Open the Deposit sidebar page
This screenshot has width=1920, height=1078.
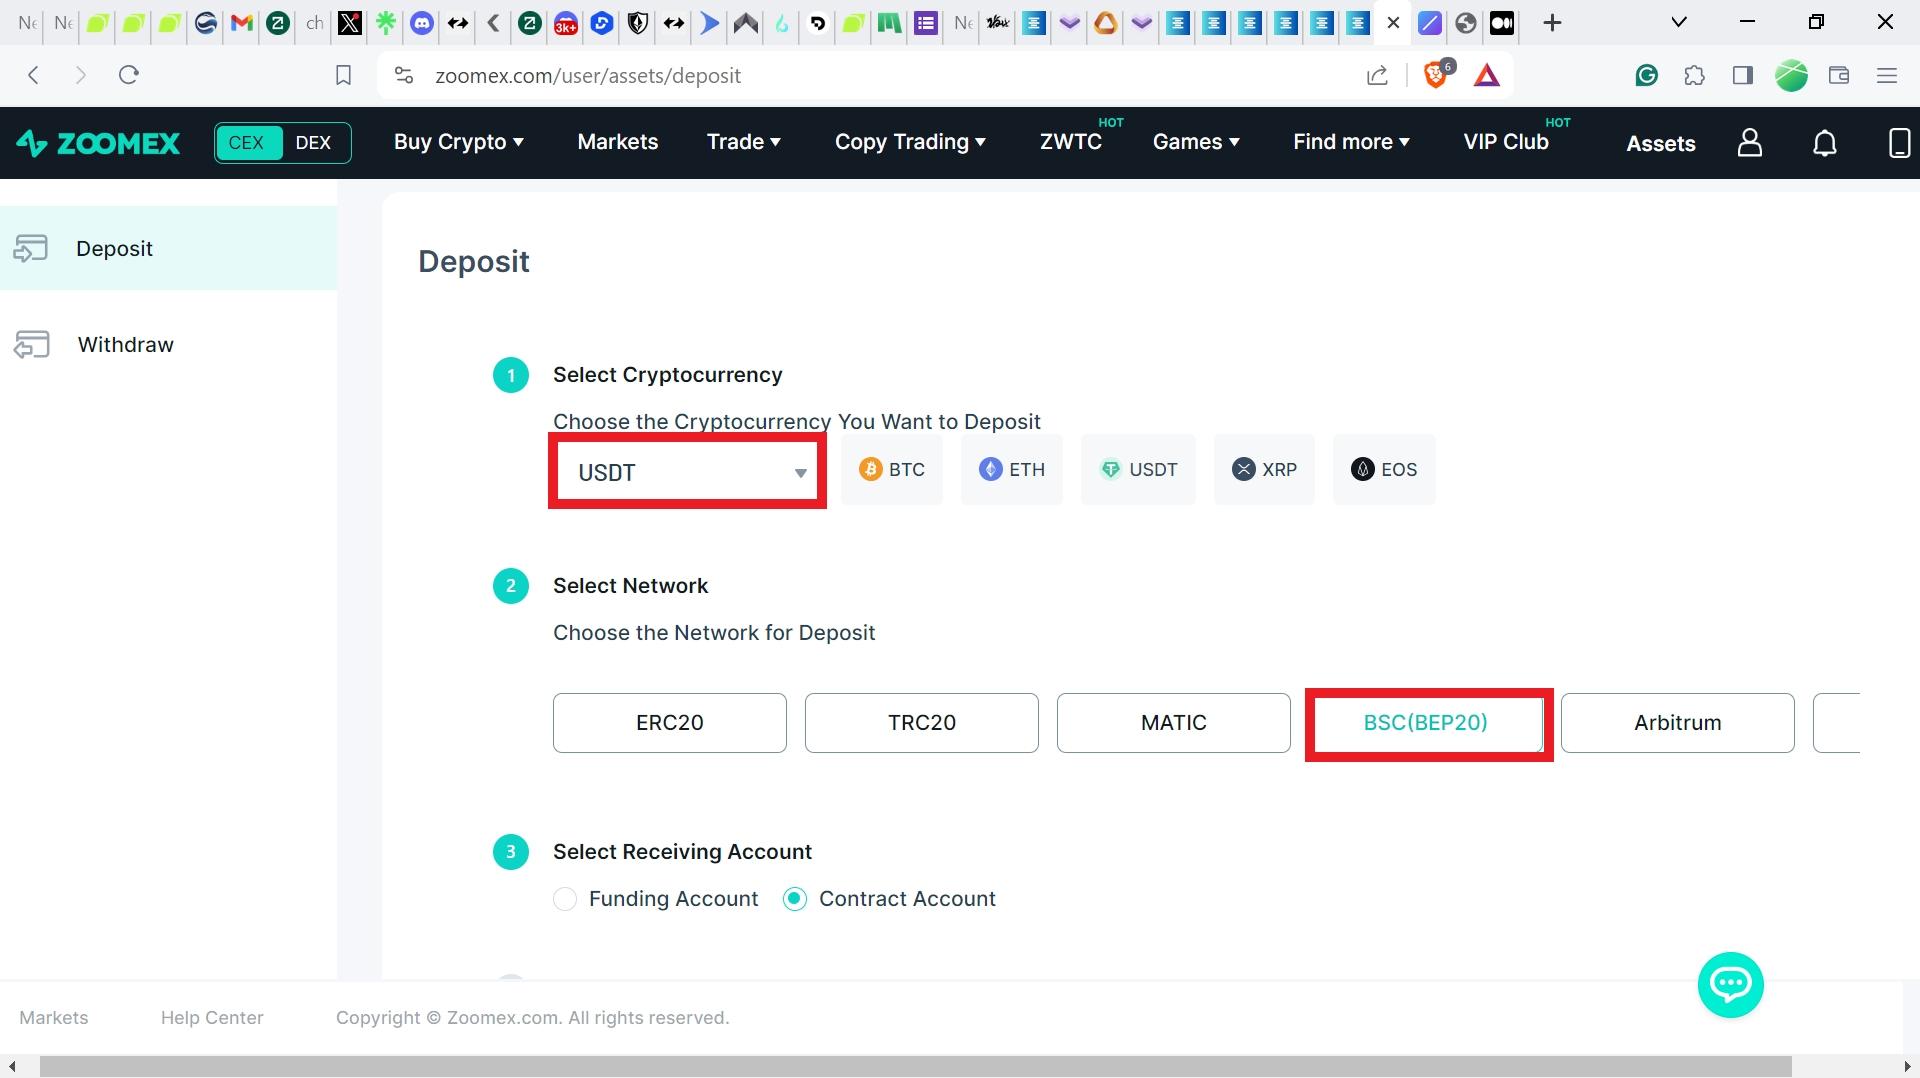click(x=168, y=248)
